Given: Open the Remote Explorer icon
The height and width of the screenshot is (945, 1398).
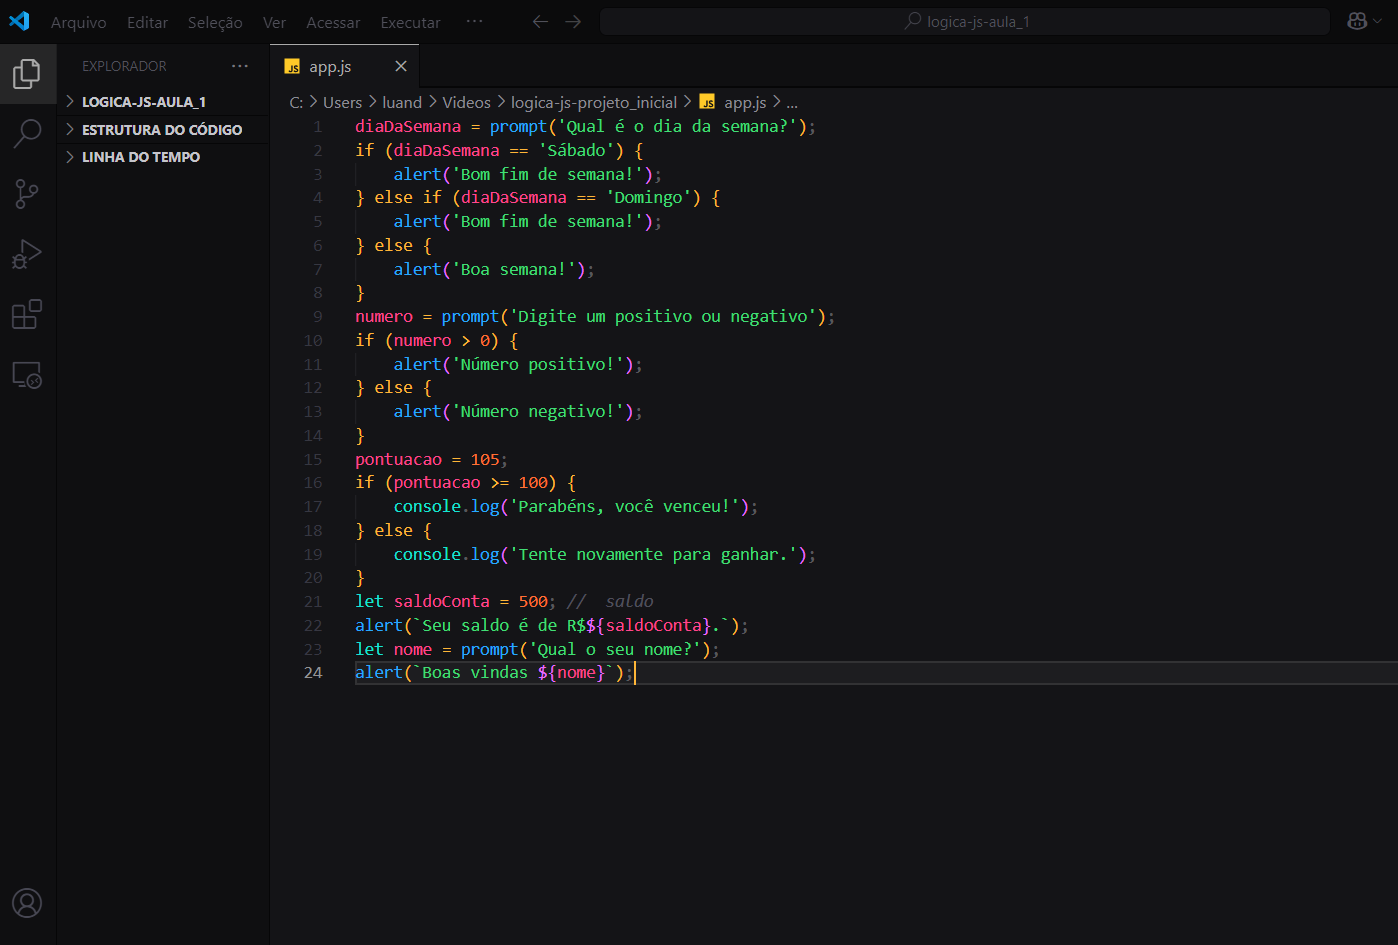Looking at the screenshot, I should pos(27,375).
